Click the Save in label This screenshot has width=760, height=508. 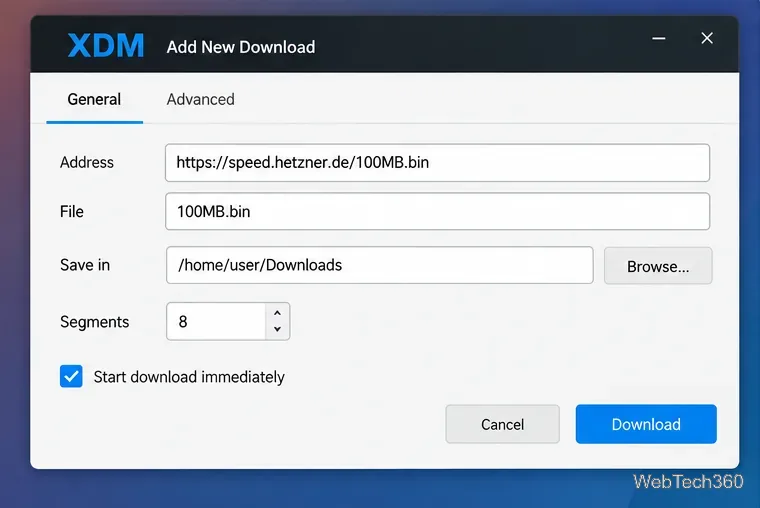pyautogui.click(x=85, y=265)
